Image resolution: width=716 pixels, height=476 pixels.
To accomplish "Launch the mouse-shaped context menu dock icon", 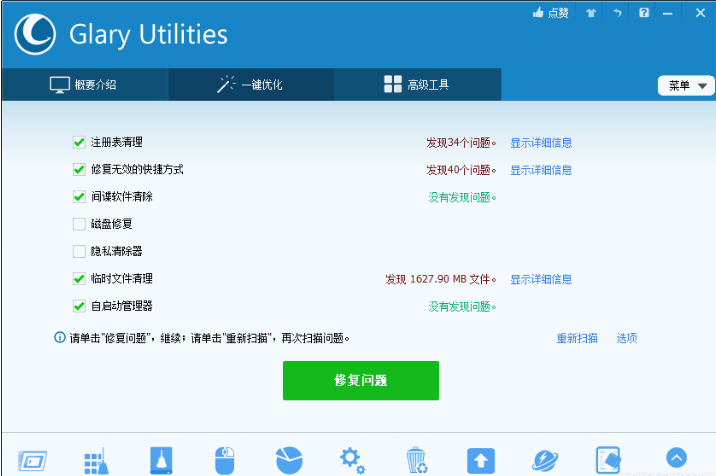I will click(225, 460).
